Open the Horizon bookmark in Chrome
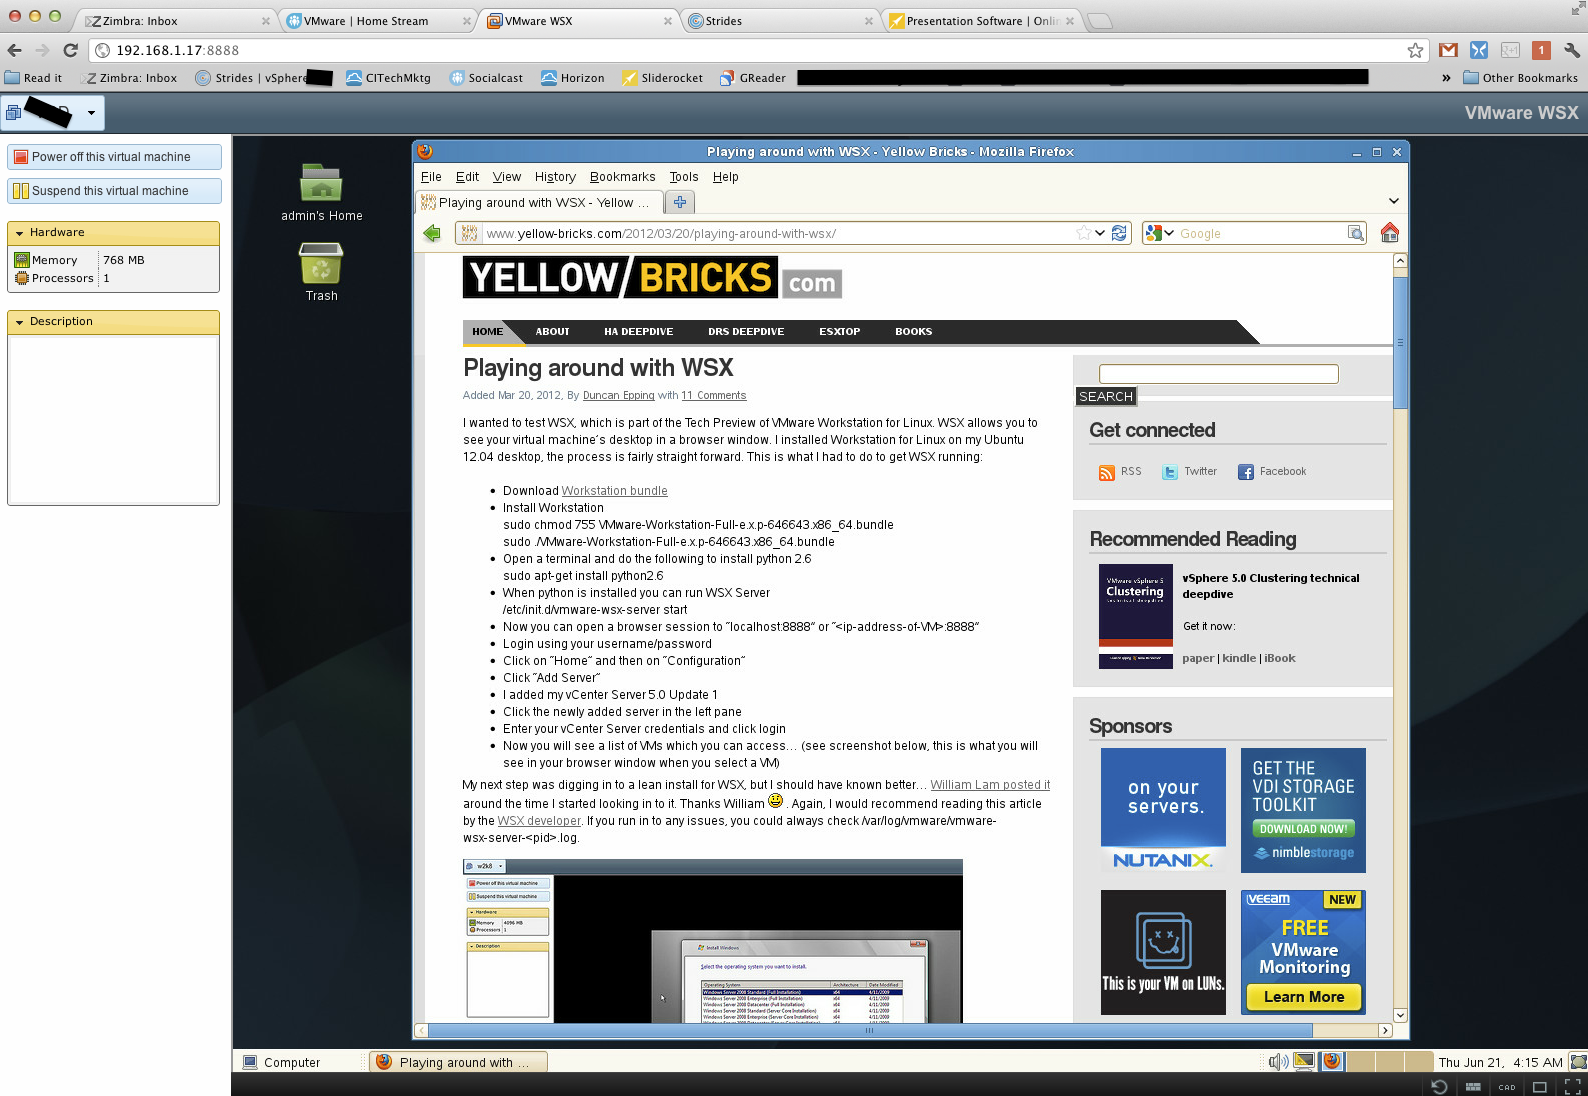Viewport: 1588px width, 1096px height. point(572,78)
